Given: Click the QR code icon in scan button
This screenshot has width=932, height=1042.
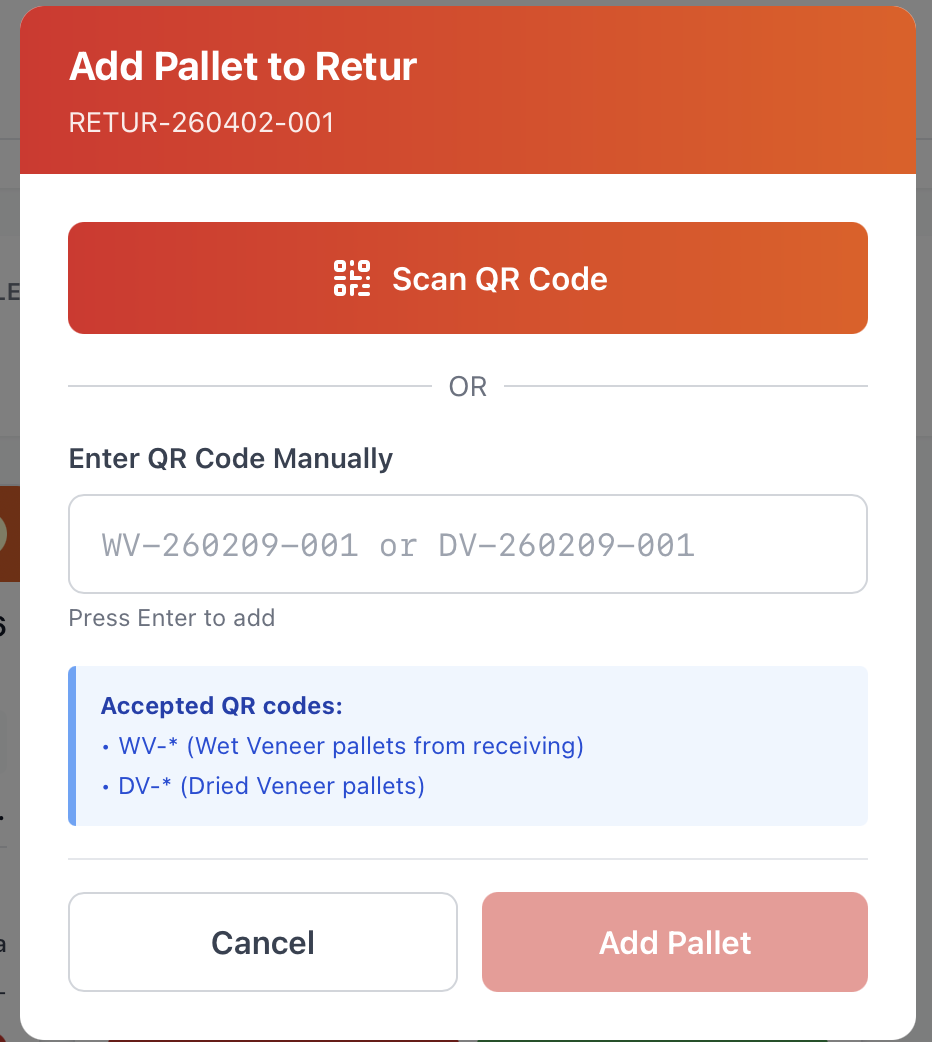Looking at the screenshot, I should (x=351, y=278).
